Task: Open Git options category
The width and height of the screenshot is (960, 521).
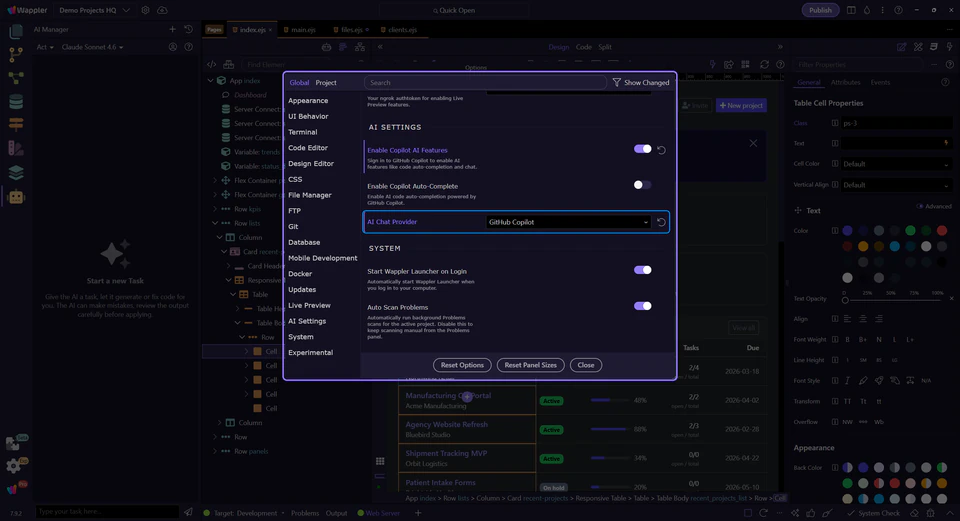Action: click(x=293, y=227)
